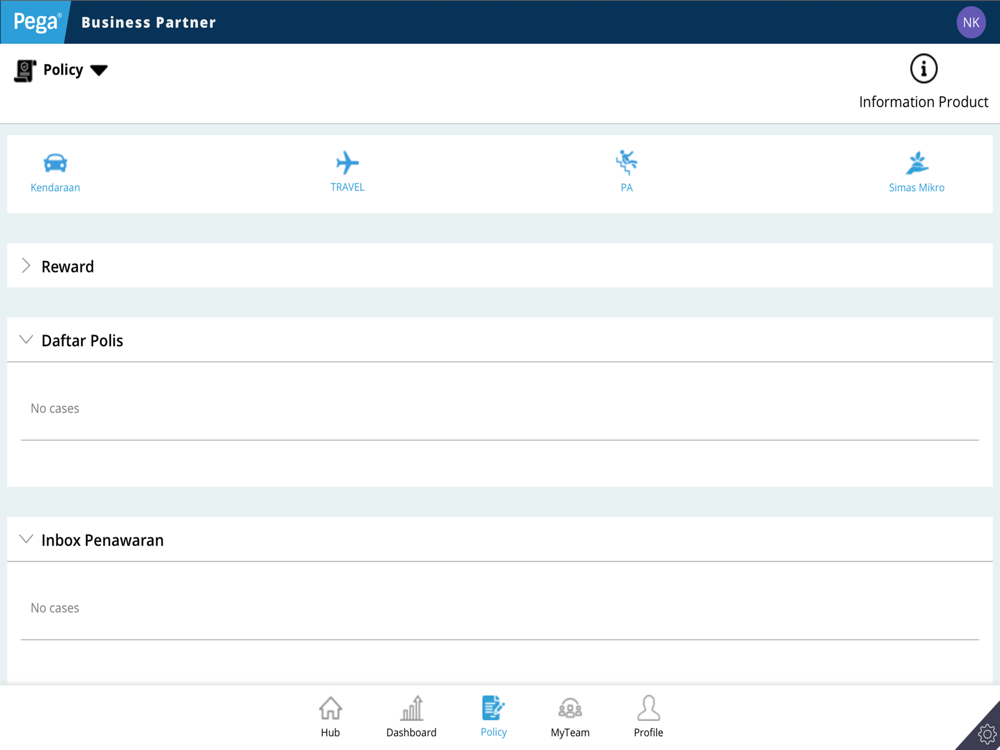Open the Profile person icon

click(x=649, y=708)
